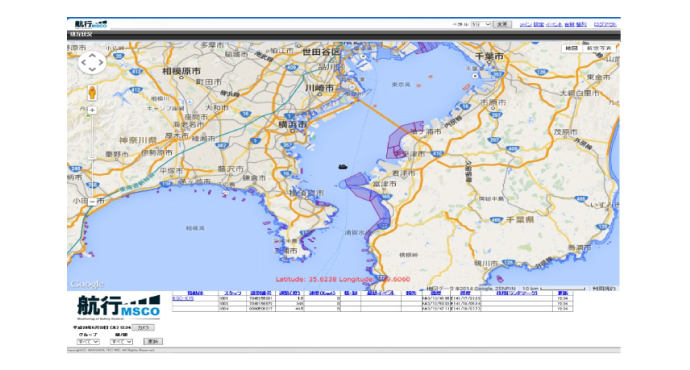Click the 変更 button next to level dropdown
Image resolution: width=690 pixels, height=370 pixels.
pyautogui.click(x=502, y=24)
